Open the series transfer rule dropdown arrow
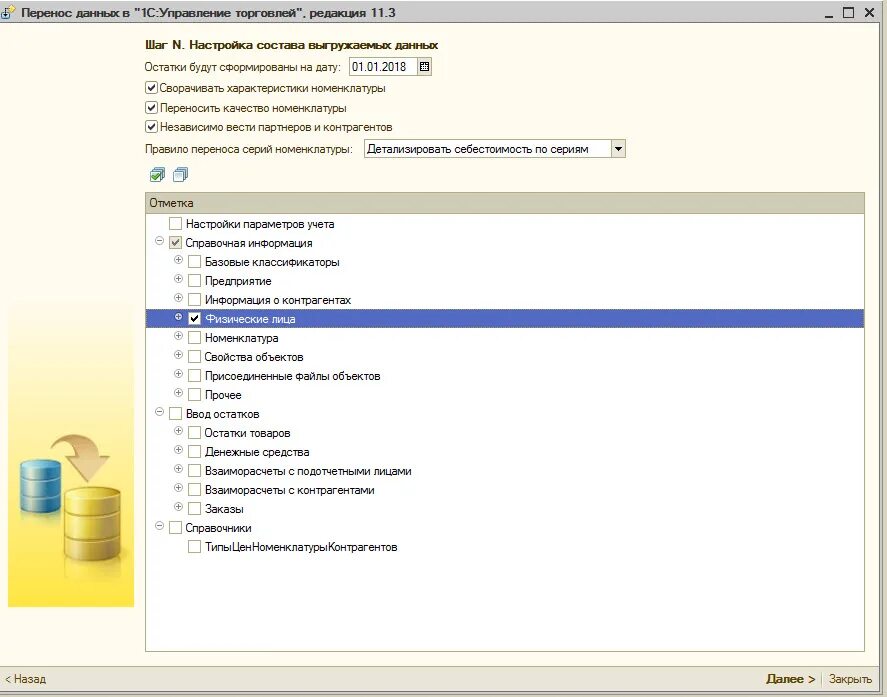 coord(618,149)
